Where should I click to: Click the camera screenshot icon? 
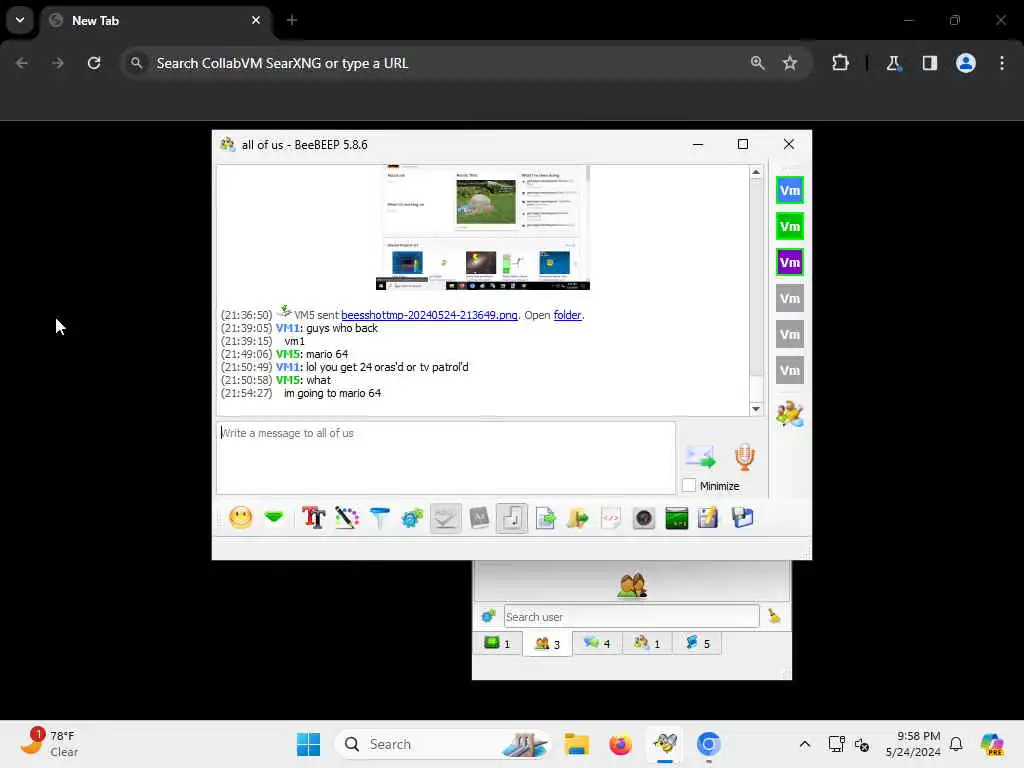click(643, 518)
